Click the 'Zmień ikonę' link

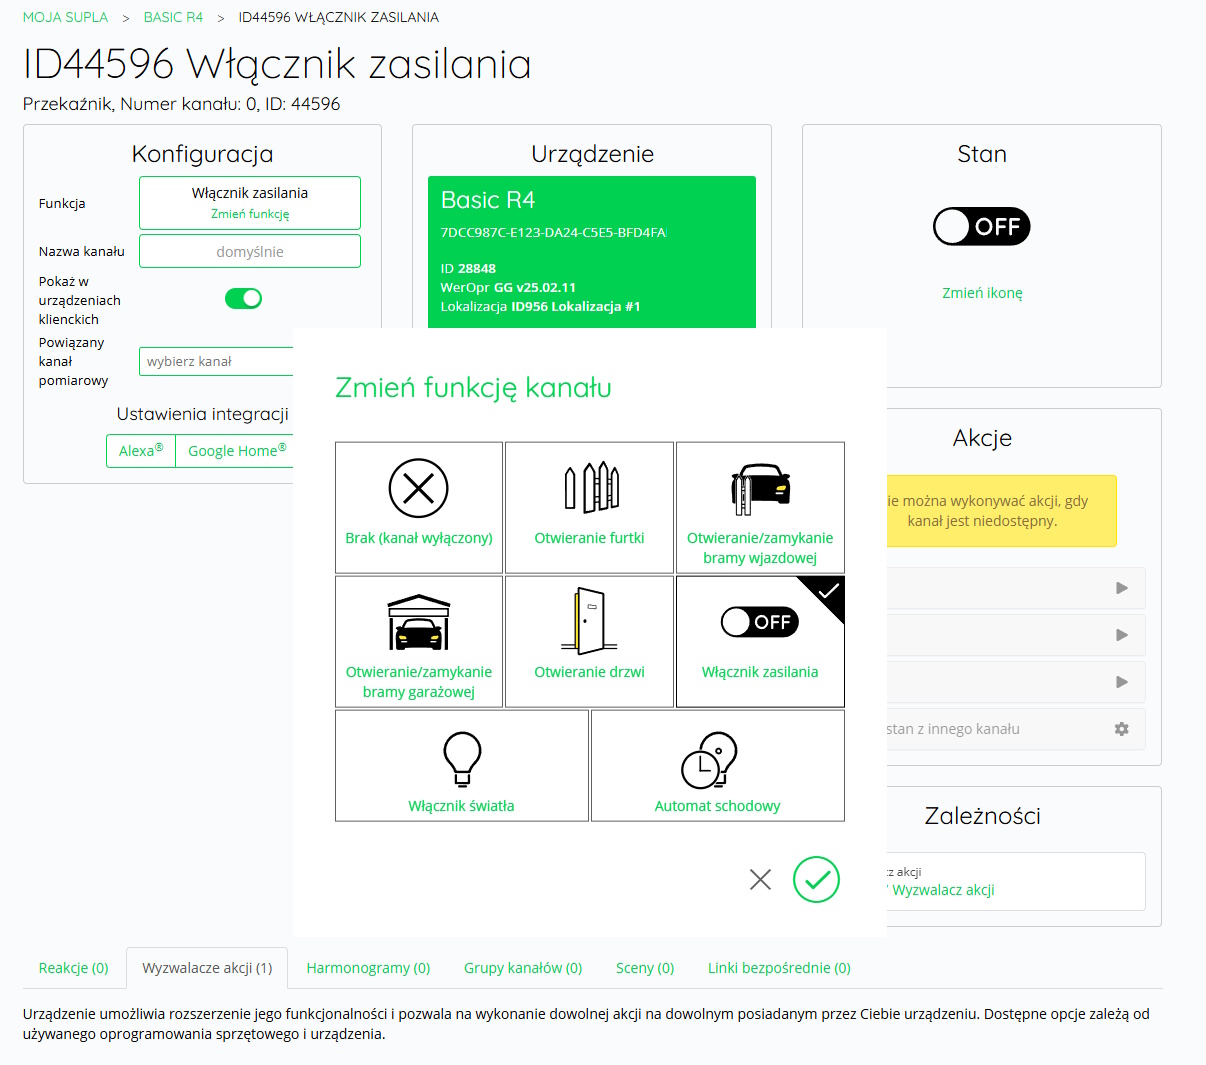pyautogui.click(x=982, y=293)
